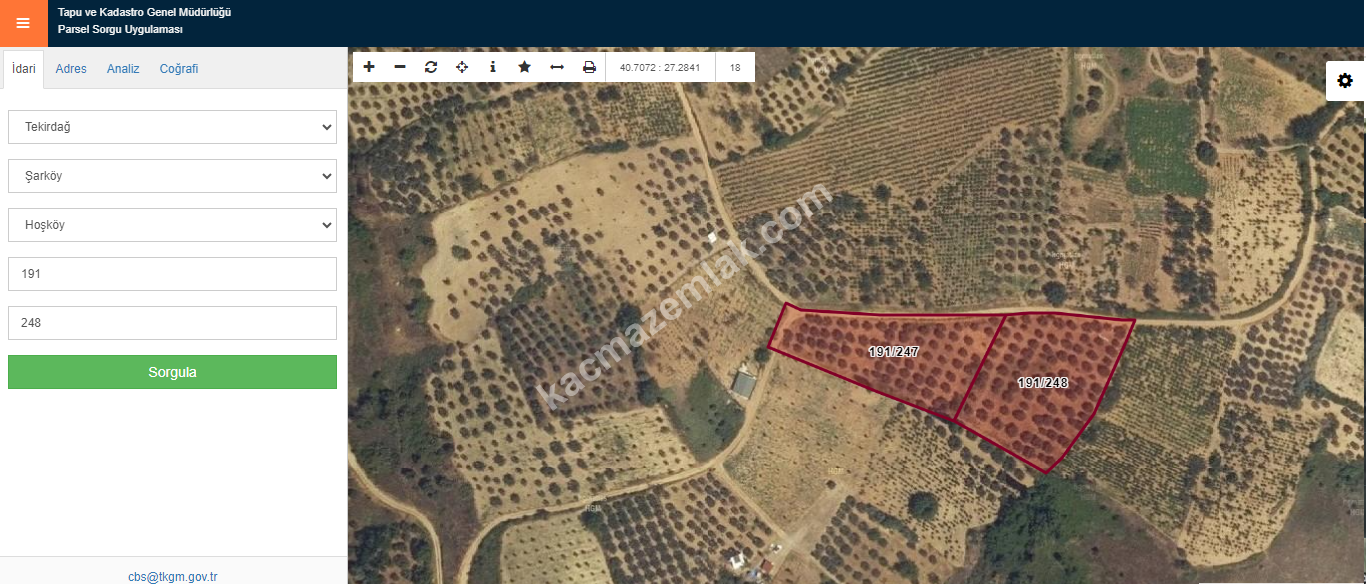1366x584 pixels.
Task: Switch to the Analiz tab
Action: (x=123, y=69)
